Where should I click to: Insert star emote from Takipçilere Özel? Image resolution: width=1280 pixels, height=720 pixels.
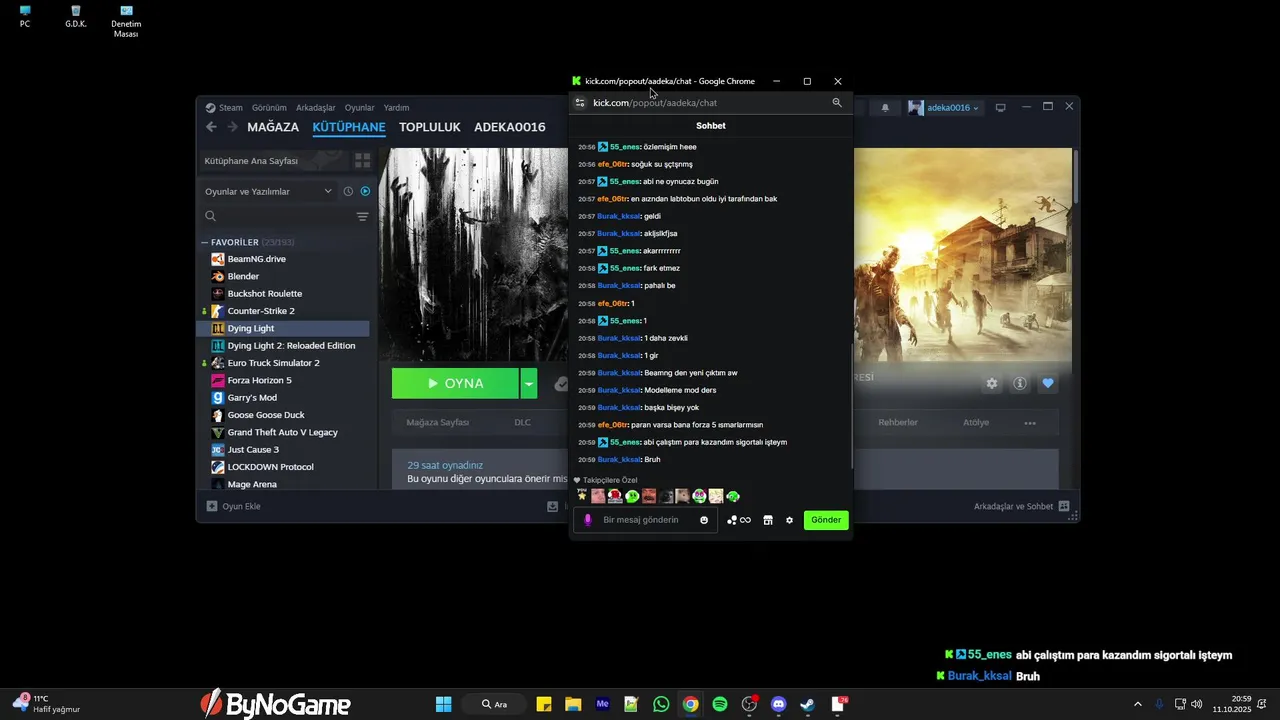582,496
